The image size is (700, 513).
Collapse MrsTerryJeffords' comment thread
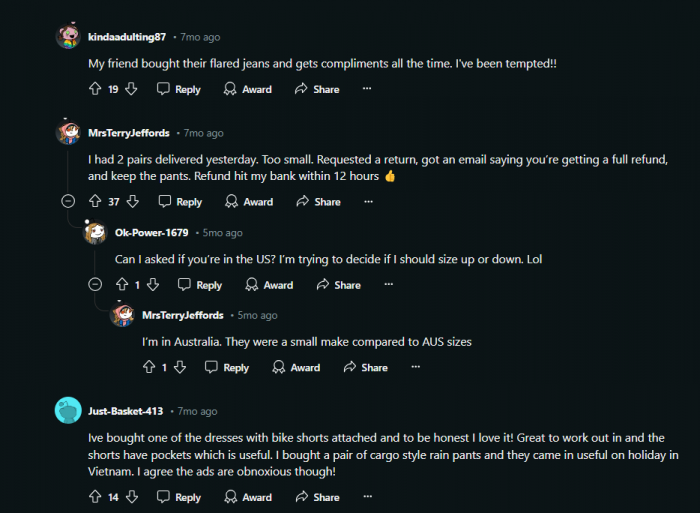68,201
